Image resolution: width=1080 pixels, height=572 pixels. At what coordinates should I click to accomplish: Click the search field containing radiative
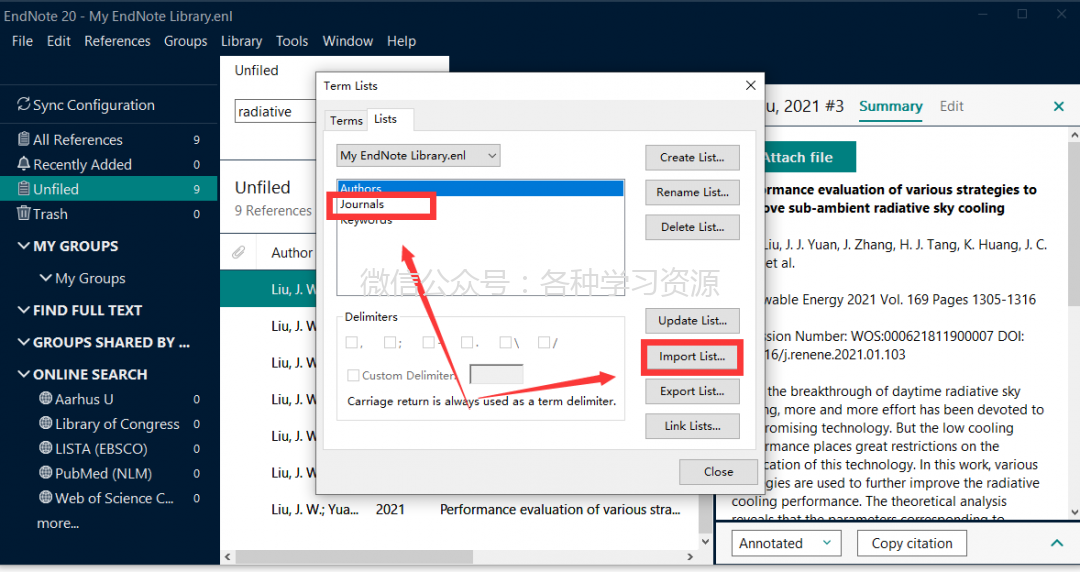coord(276,111)
